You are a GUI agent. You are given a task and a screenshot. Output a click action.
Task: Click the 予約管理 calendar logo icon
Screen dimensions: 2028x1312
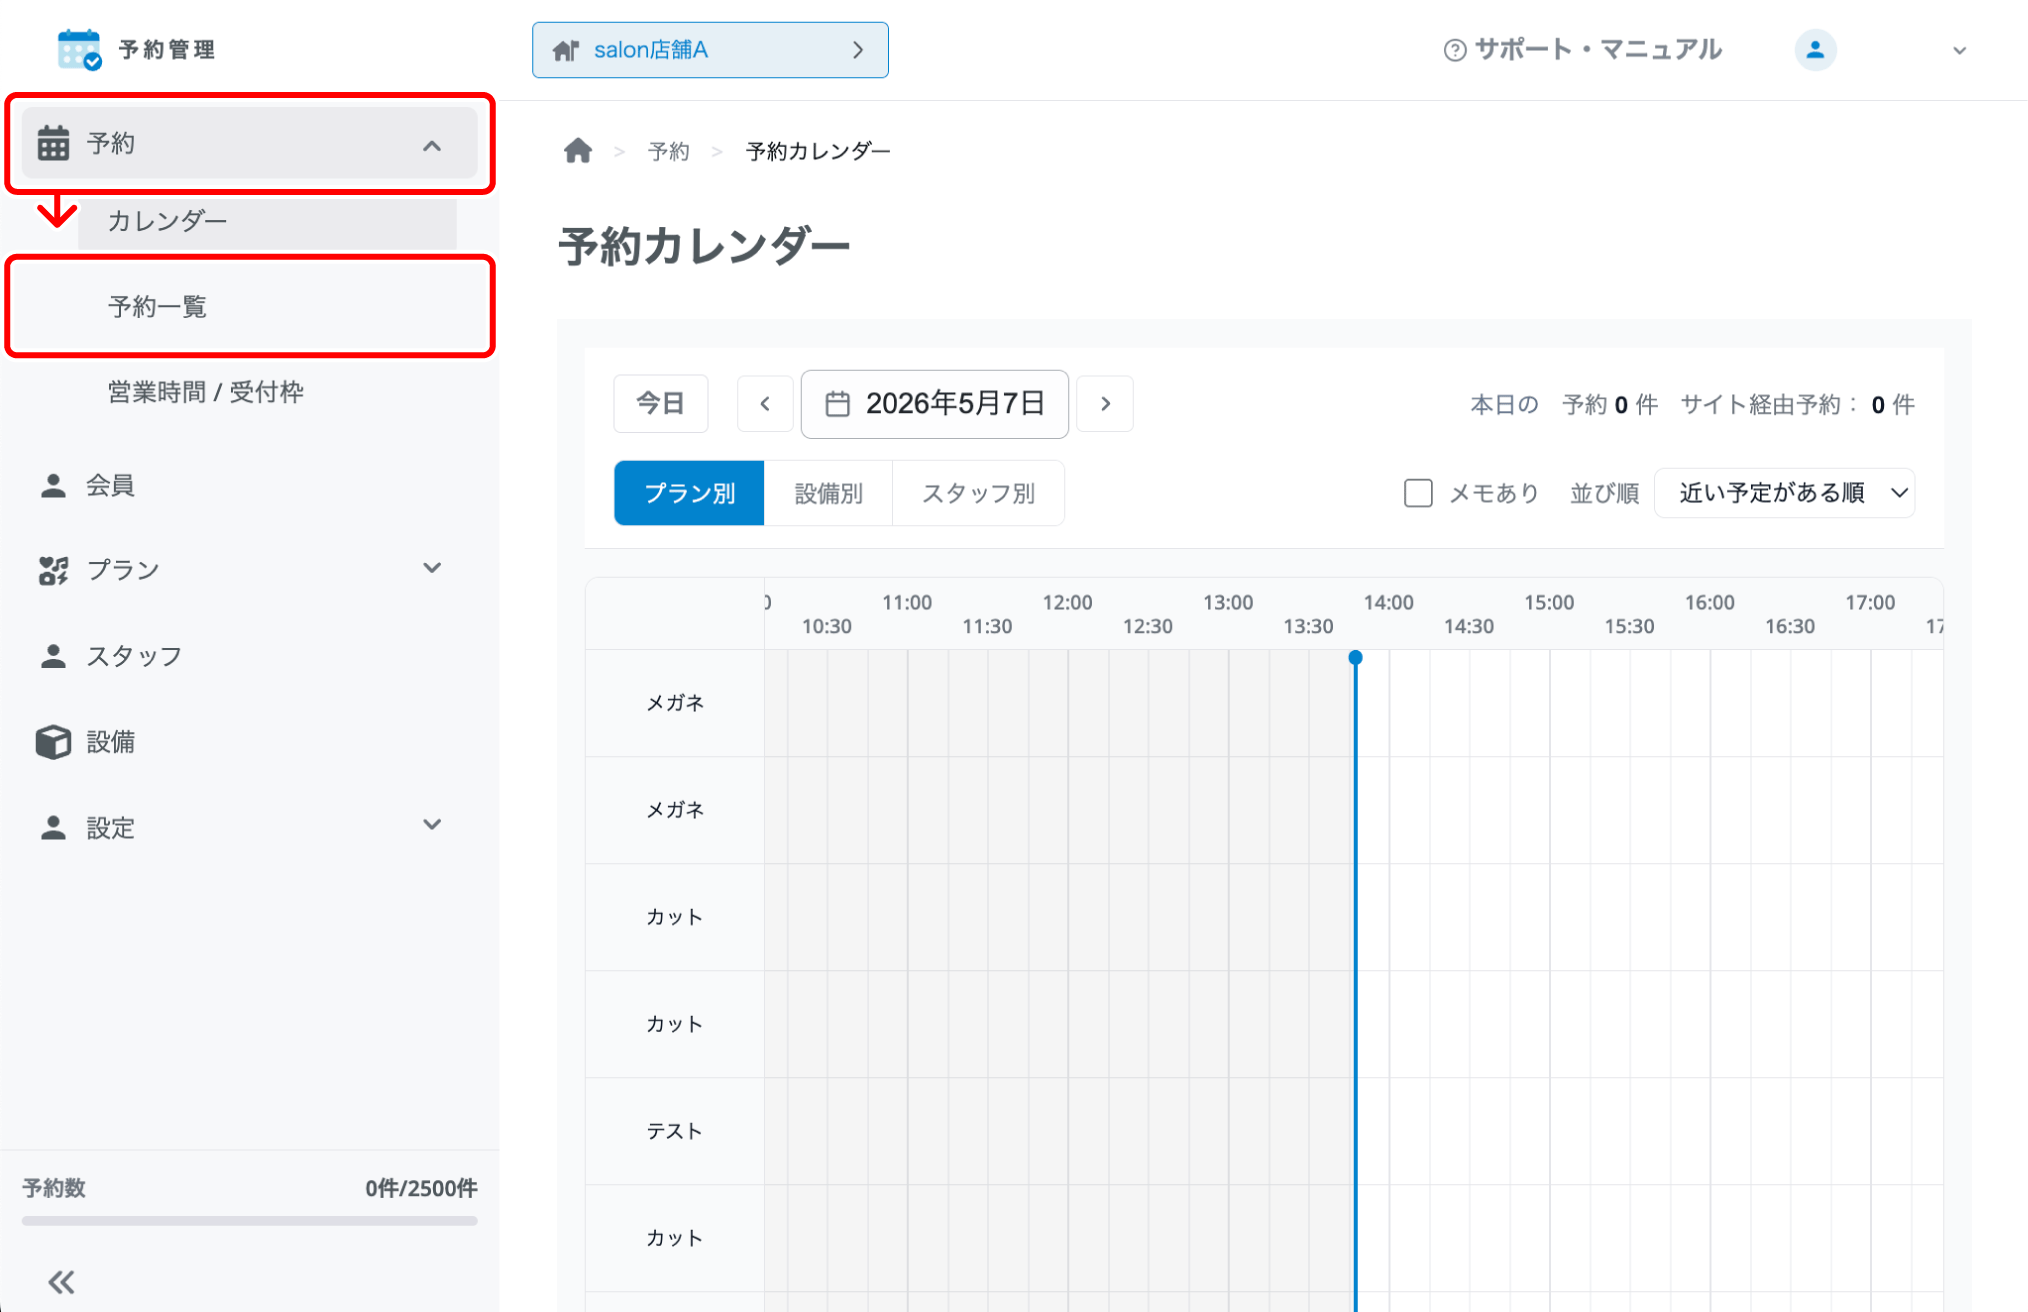point(79,49)
